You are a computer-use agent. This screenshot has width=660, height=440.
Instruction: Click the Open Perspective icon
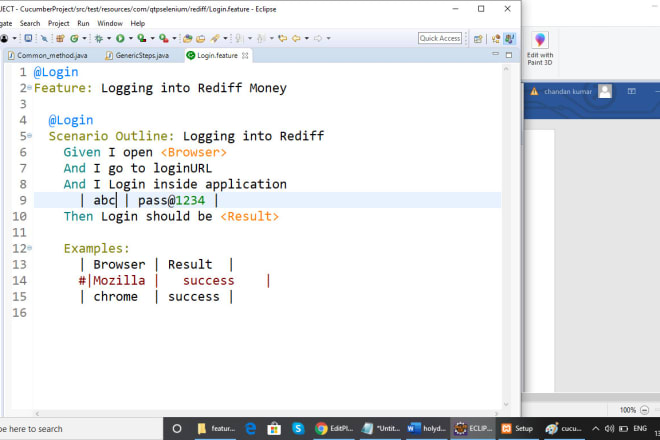478,39
